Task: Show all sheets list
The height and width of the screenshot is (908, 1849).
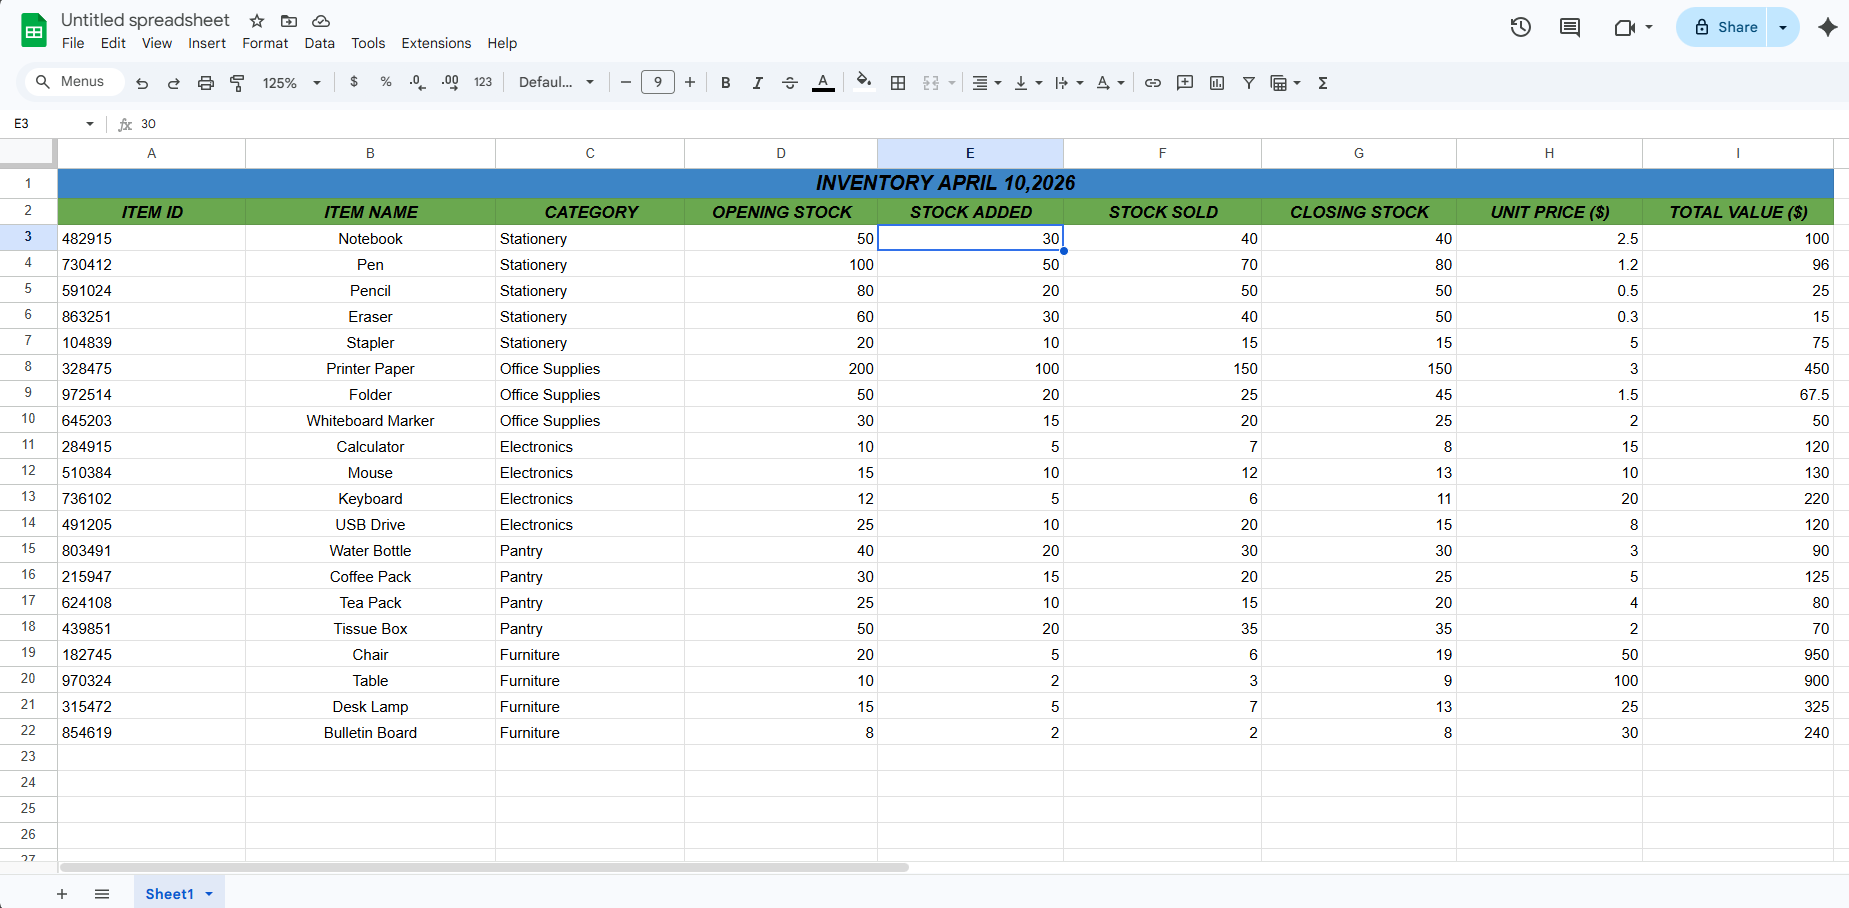Action: coord(102,894)
